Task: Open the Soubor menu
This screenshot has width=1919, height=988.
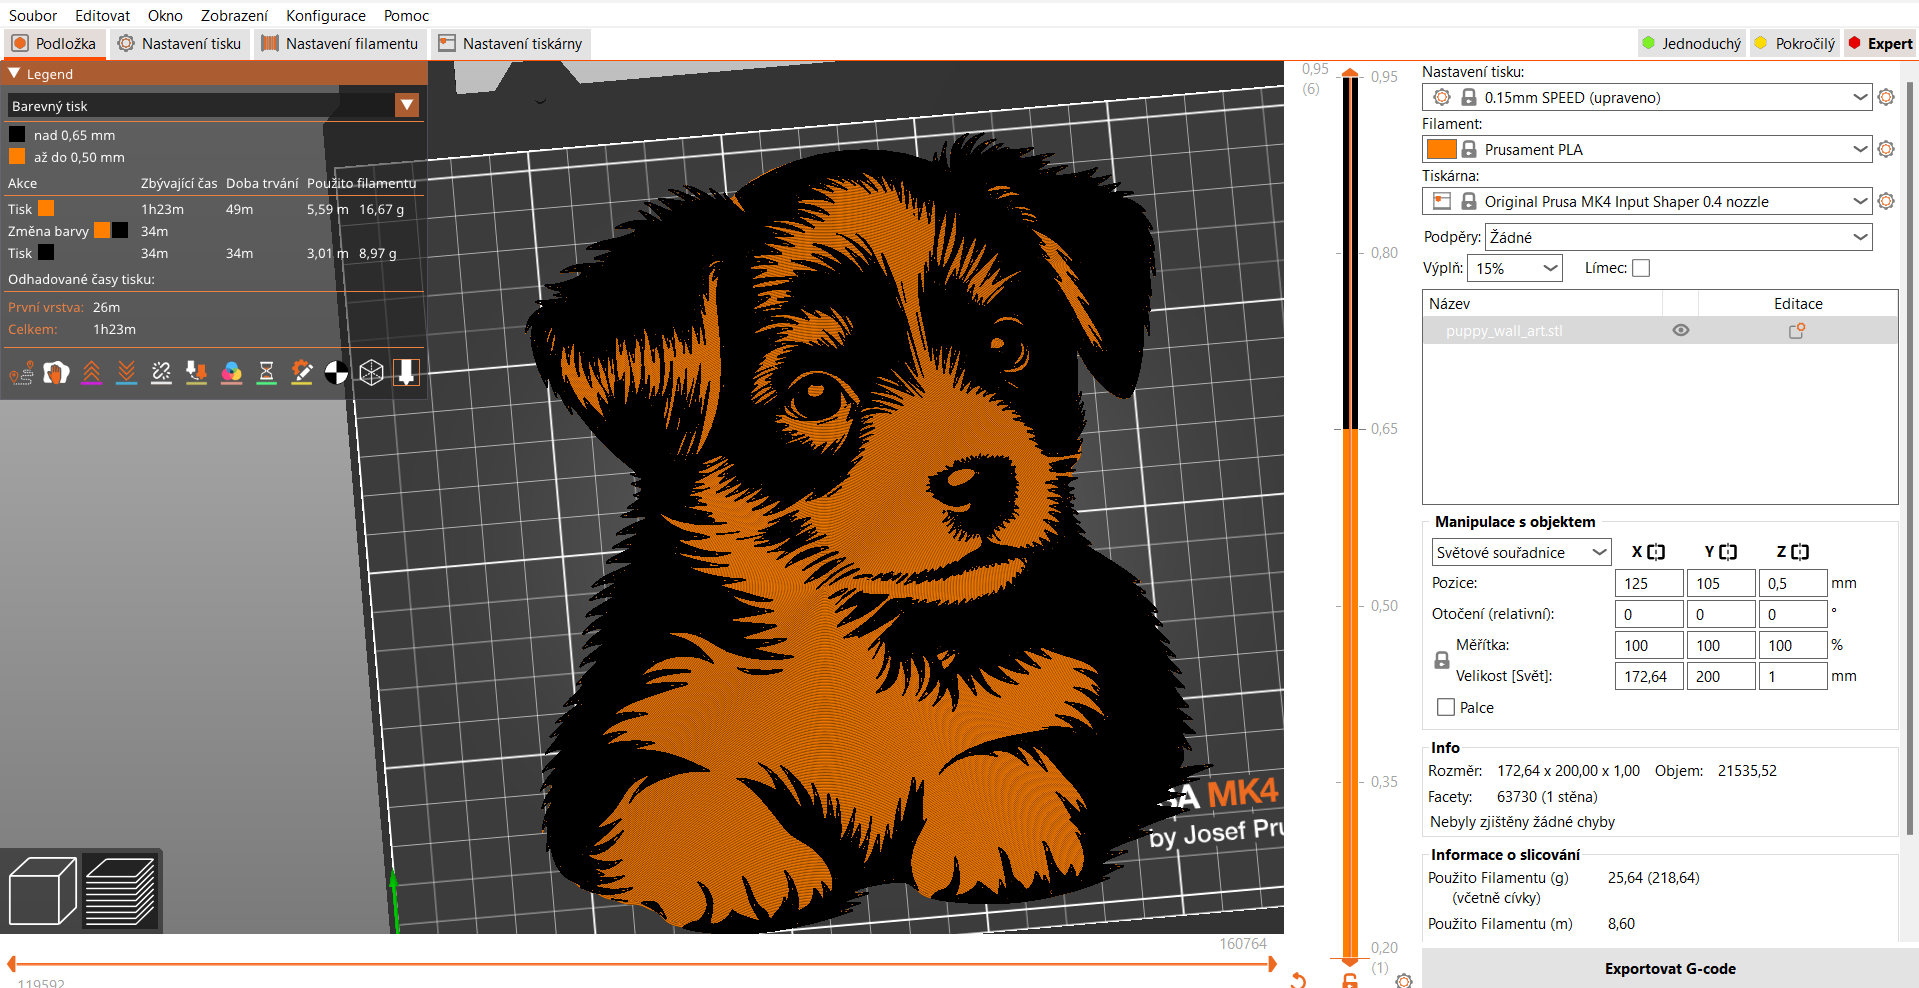Action: click(31, 15)
